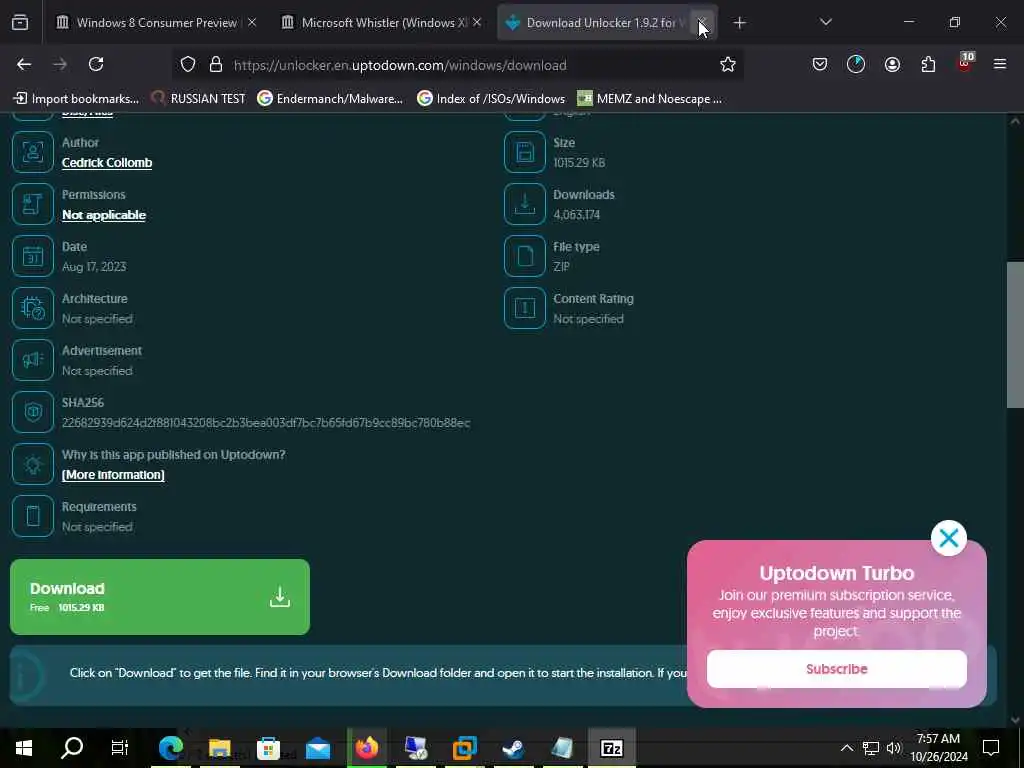Viewport: 1024px width, 768px height.
Task: Bookmark this page with star icon
Action: tap(728, 64)
